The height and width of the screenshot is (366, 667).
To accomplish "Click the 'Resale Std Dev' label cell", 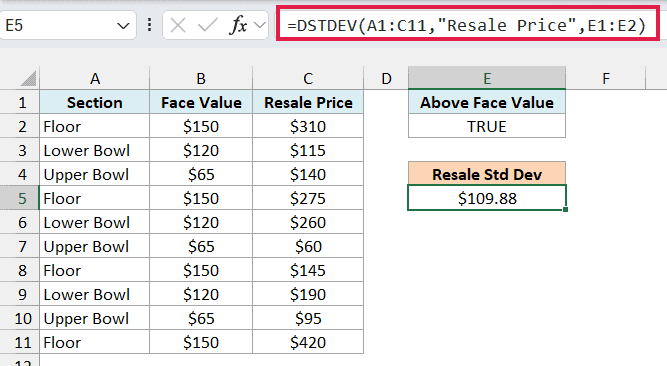I will point(487,174).
